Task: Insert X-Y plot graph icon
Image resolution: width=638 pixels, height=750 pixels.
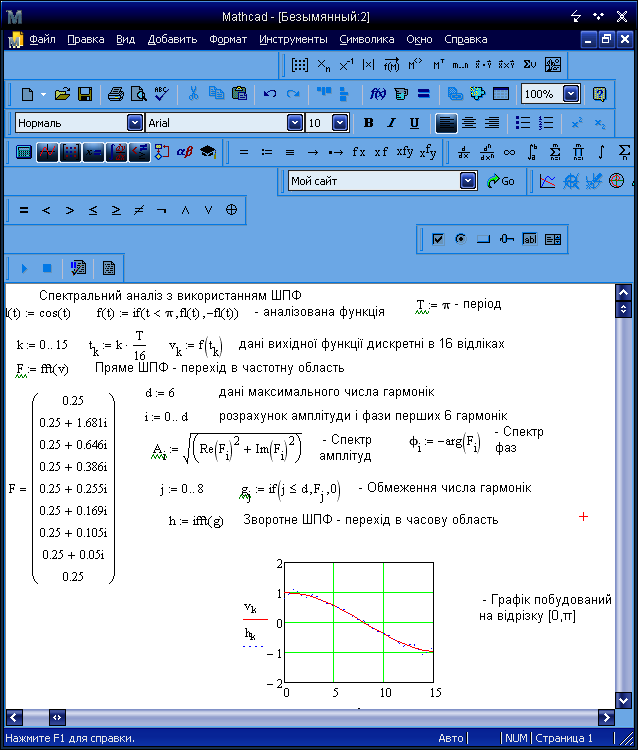Action: click(548, 181)
